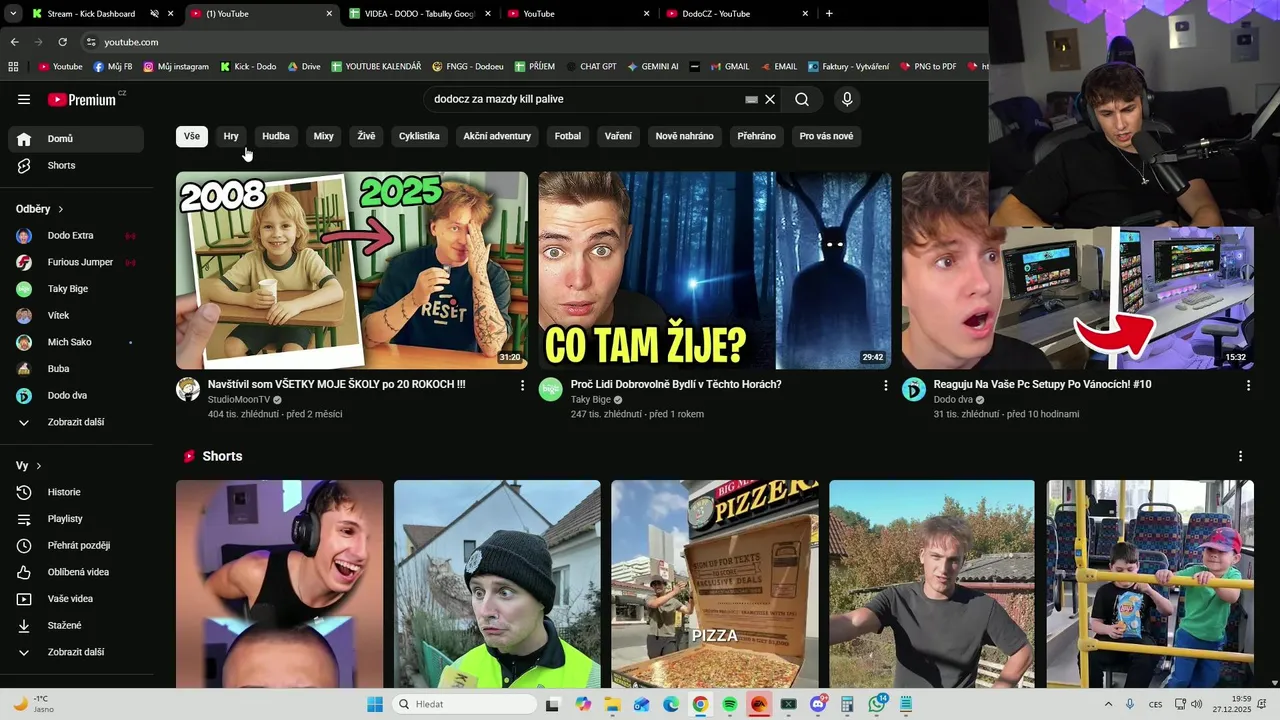Open Chrome apps grid in bookmarks bar

pyautogui.click(x=13, y=67)
